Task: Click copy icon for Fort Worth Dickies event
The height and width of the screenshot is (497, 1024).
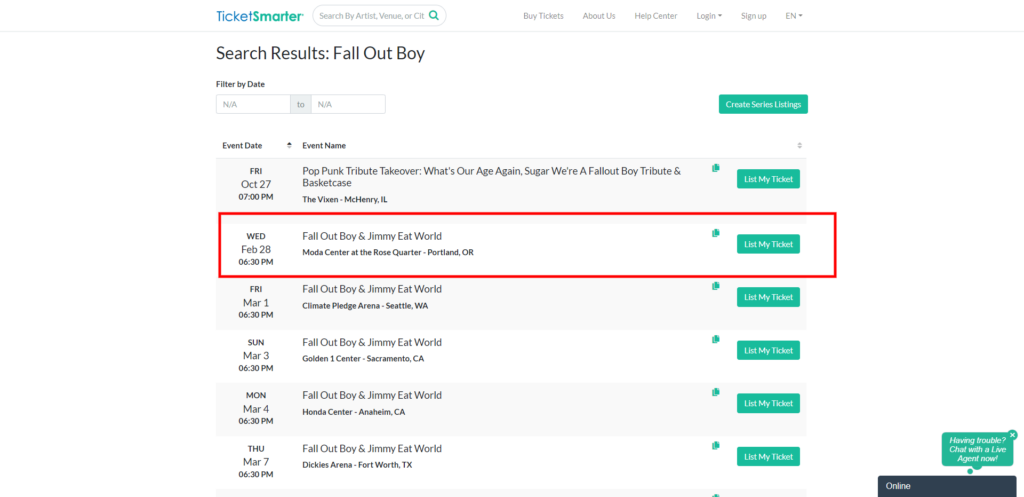Action: coord(715,445)
